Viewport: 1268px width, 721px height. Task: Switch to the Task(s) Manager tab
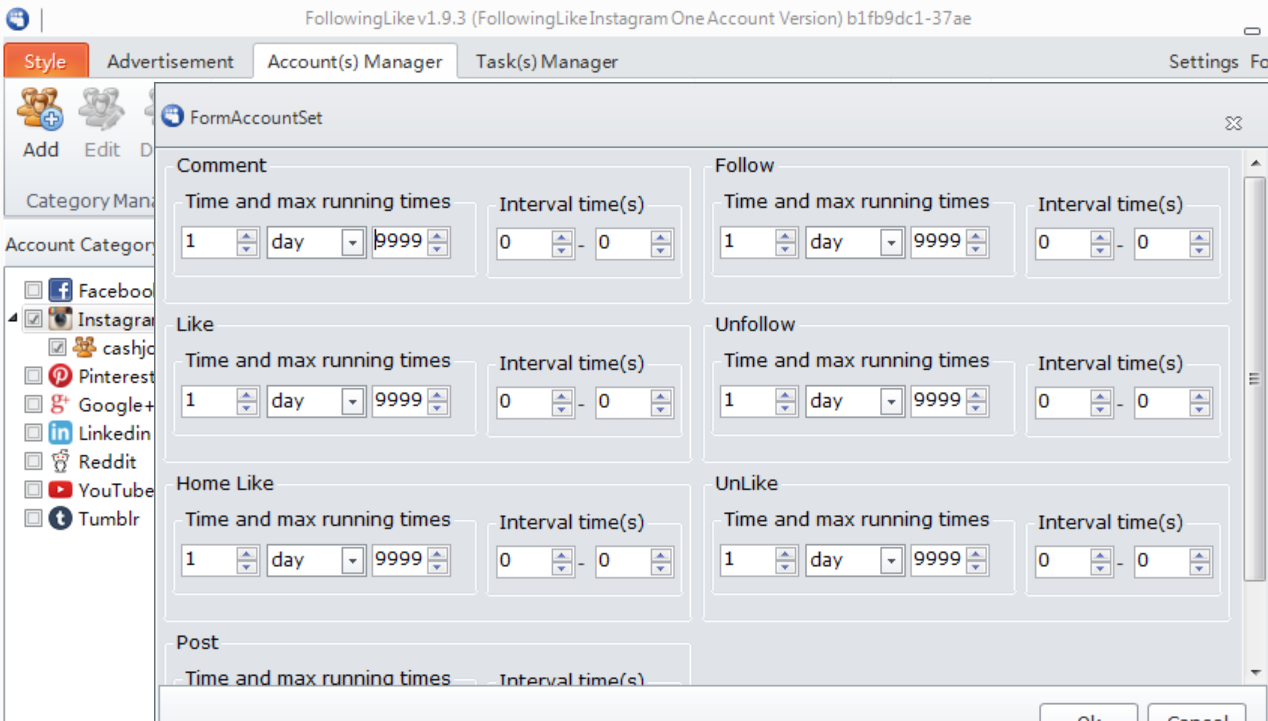[x=546, y=62]
